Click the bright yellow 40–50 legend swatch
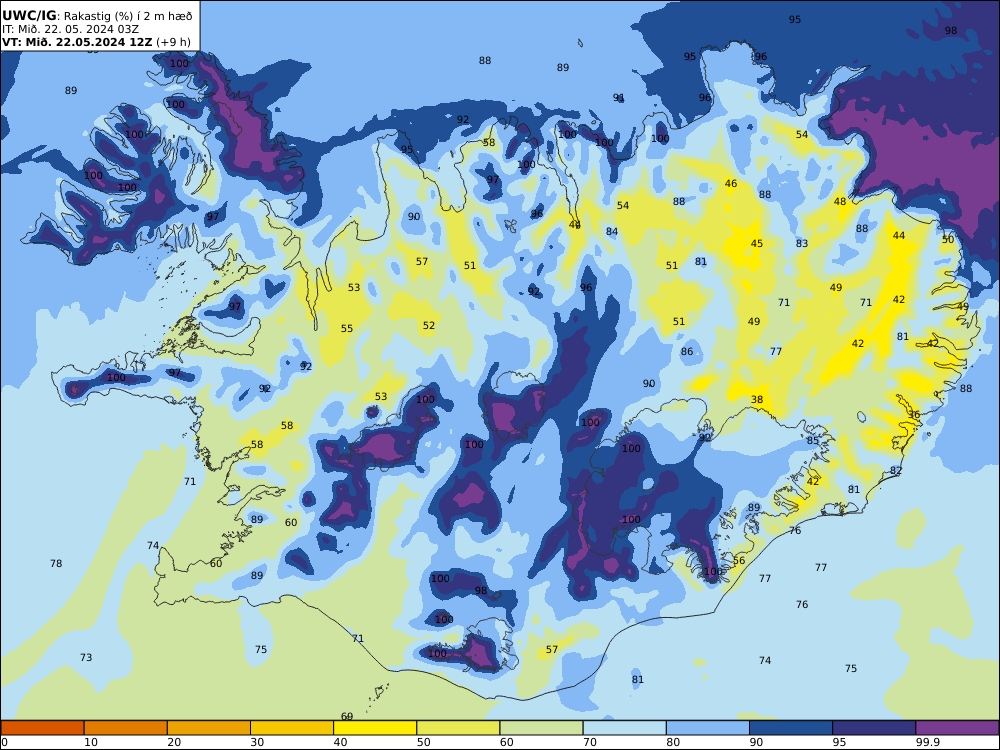The width and height of the screenshot is (1000, 750). pyautogui.click(x=375, y=728)
